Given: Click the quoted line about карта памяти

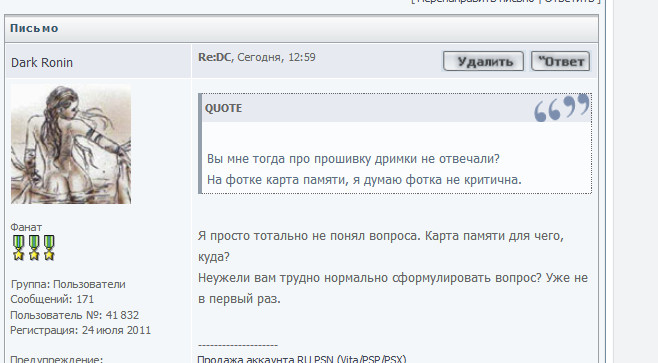Looking at the screenshot, I should point(364,180).
